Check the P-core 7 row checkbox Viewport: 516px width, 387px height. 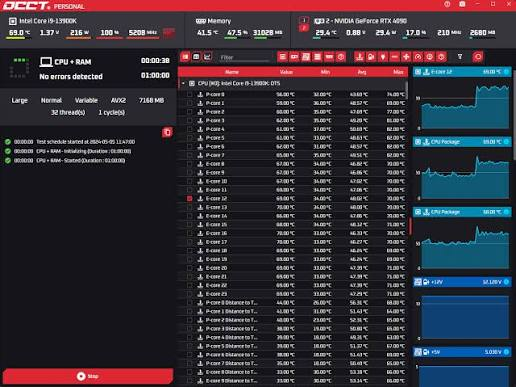190,155
